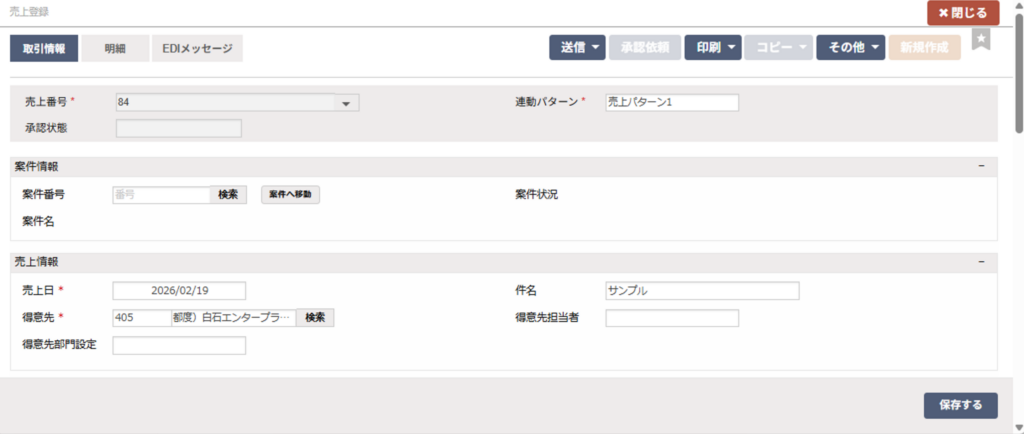Click 検索 next to 案件番号
Image resolution: width=1024 pixels, height=434 pixels.
228,195
